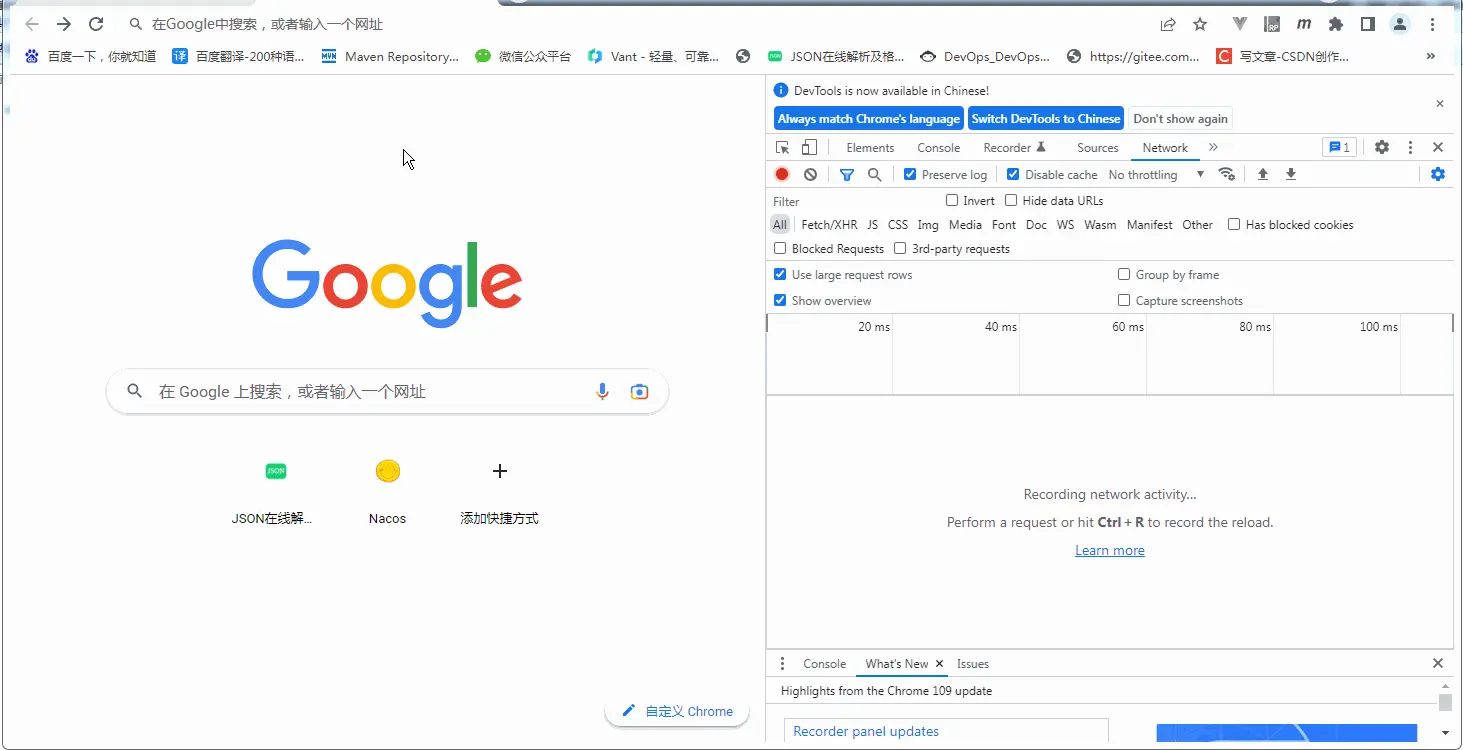Click the inspect element picker icon
Image resolution: width=1463 pixels, height=750 pixels.
pyautogui.click(x=783, y=147)
